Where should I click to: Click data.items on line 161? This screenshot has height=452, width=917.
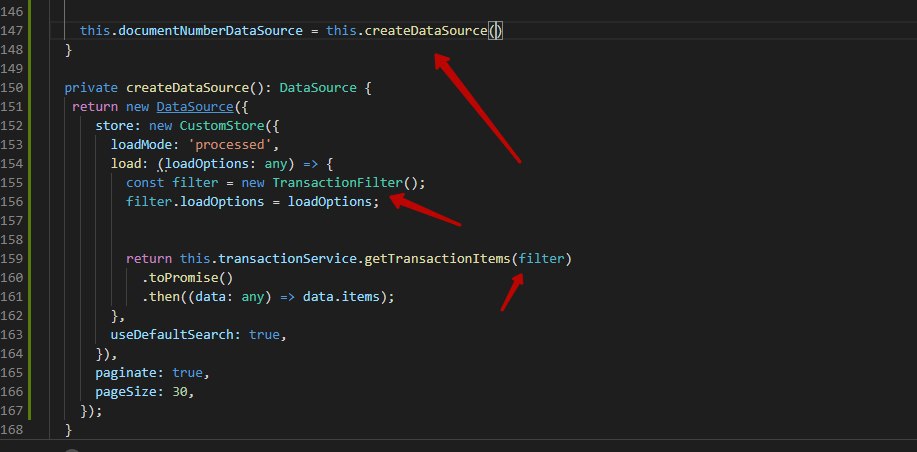[341, 296]
